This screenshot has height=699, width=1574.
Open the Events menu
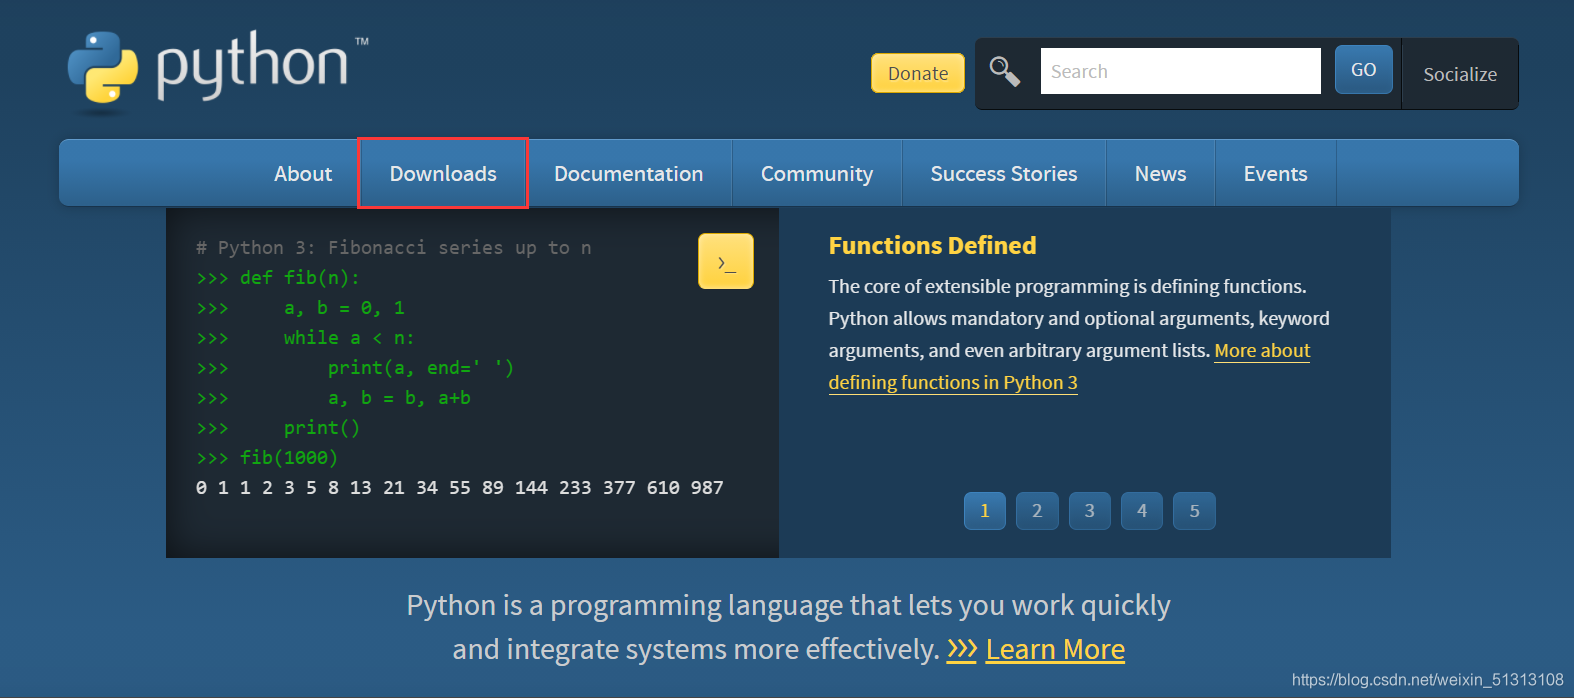pos(1276,173)
